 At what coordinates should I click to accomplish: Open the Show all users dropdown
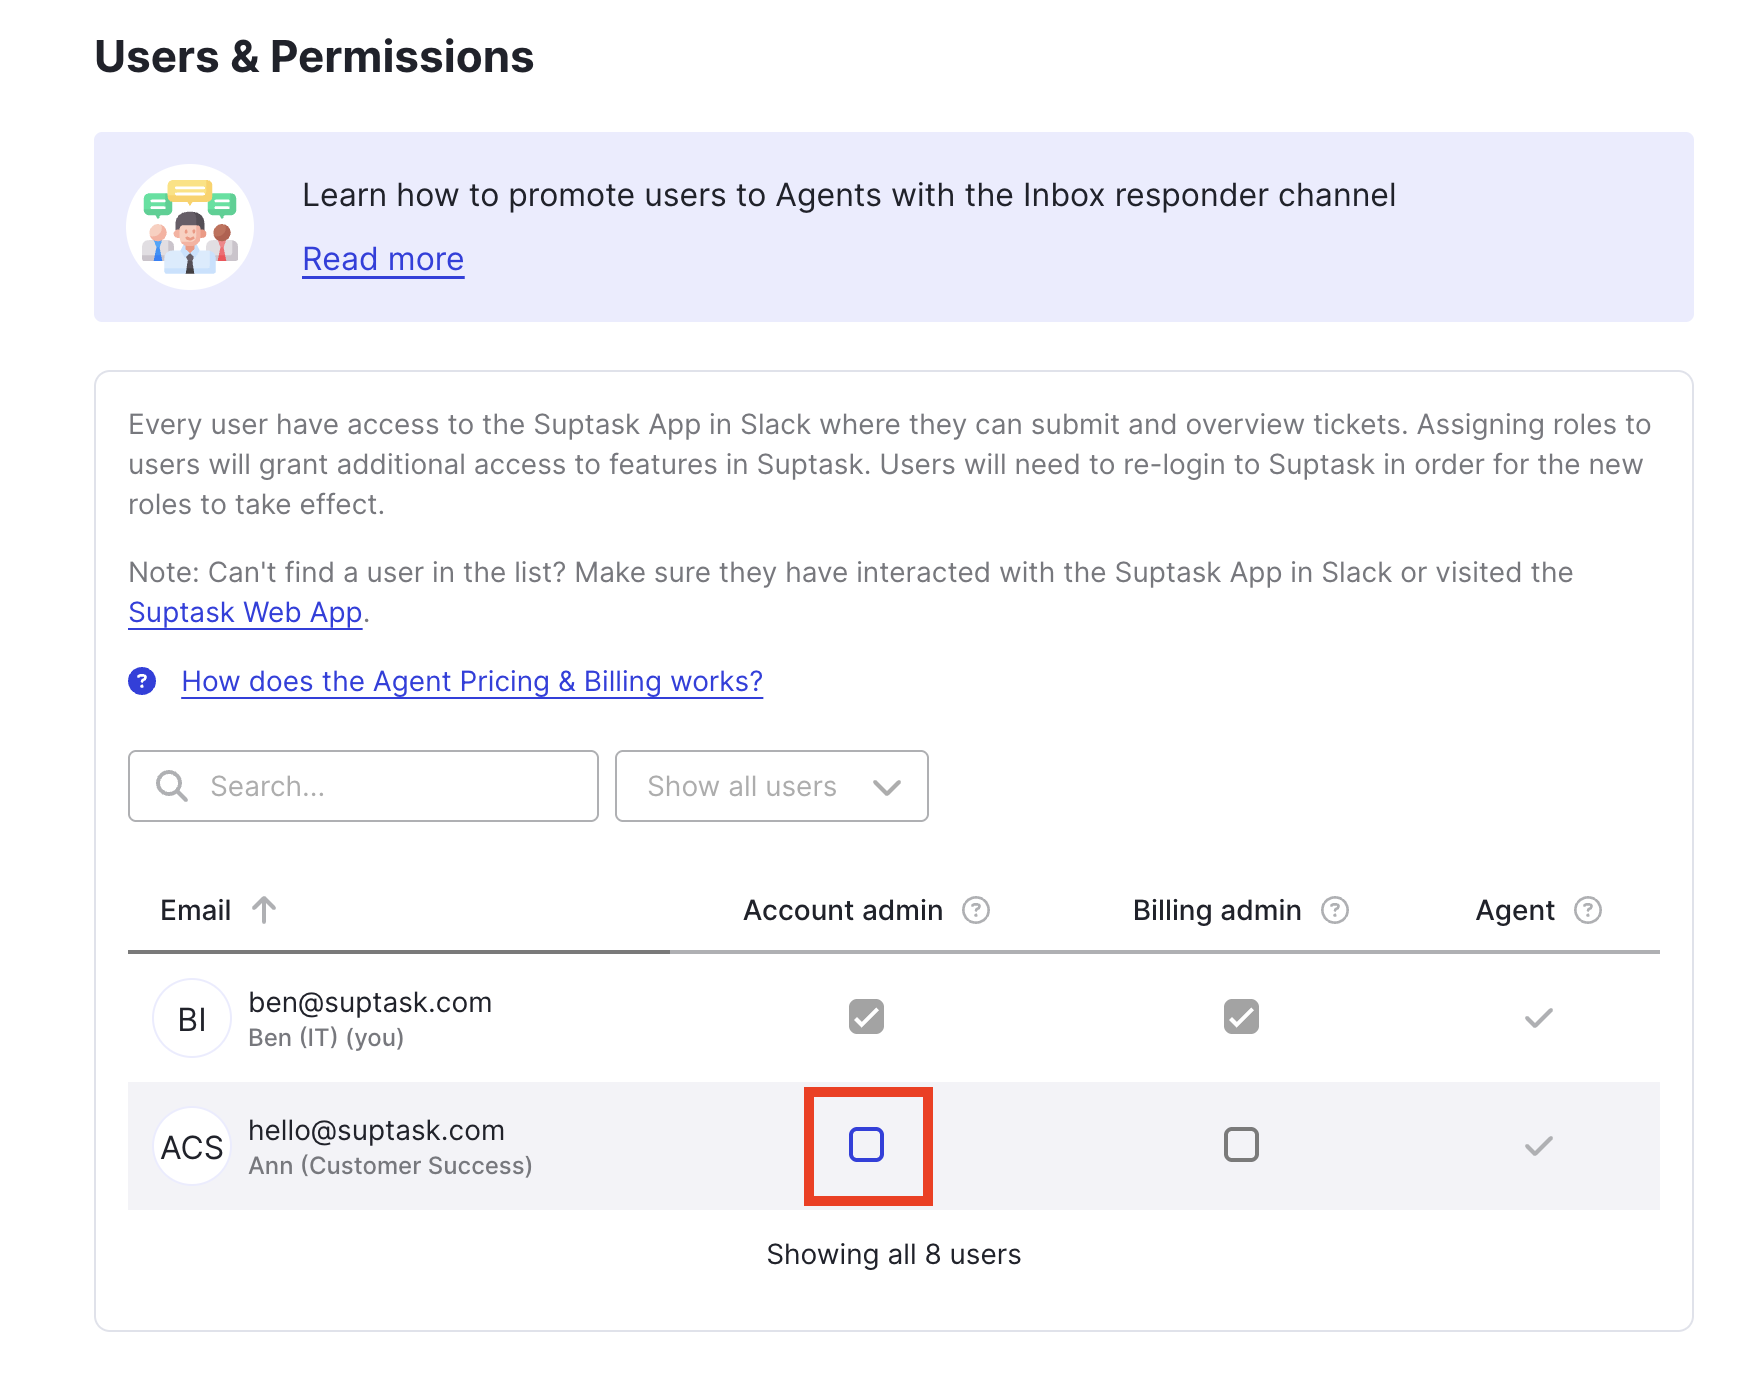771,786
